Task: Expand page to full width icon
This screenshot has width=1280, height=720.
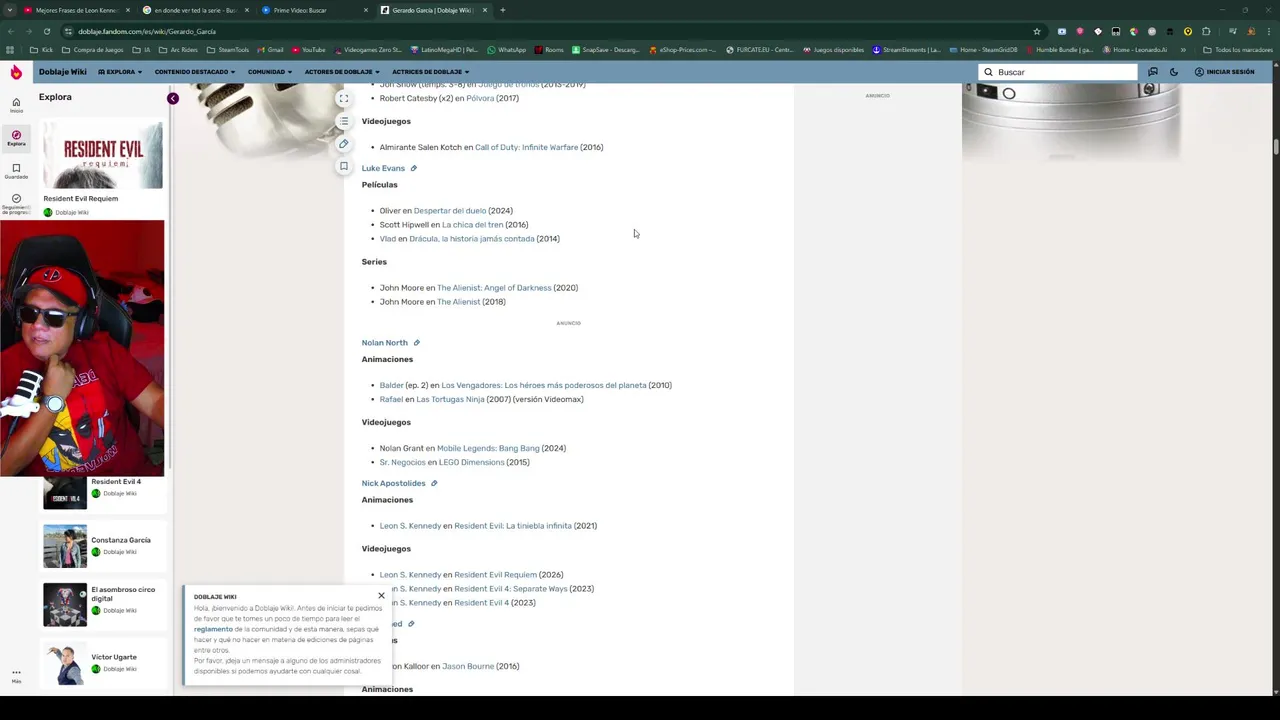Action: point(343,98)
